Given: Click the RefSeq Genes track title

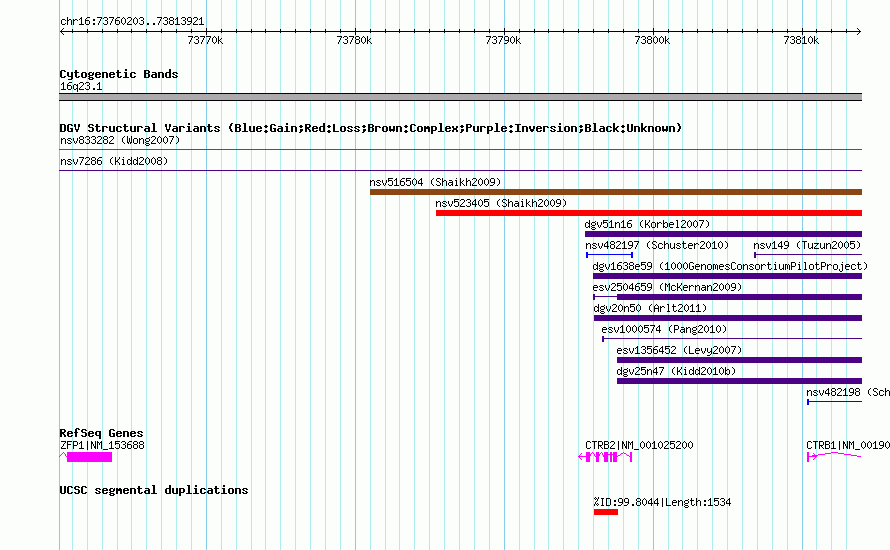Looking at the screenshot, I should [102, 433].
